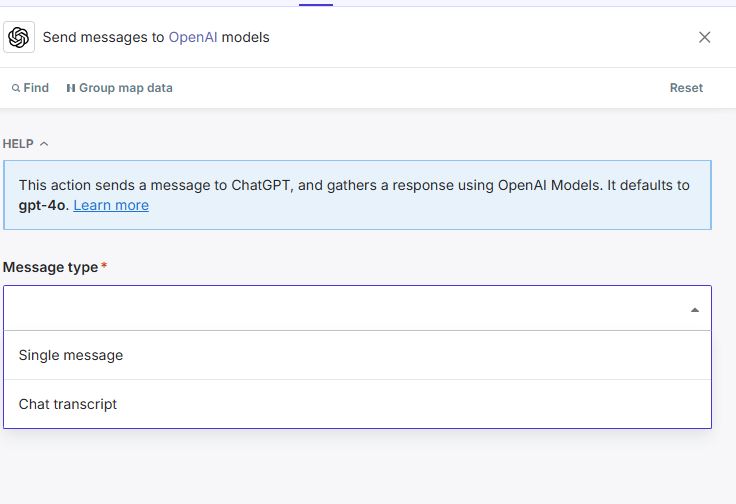Click the blue help description box
Screen dimensions: 736x504
click(400, 195)
